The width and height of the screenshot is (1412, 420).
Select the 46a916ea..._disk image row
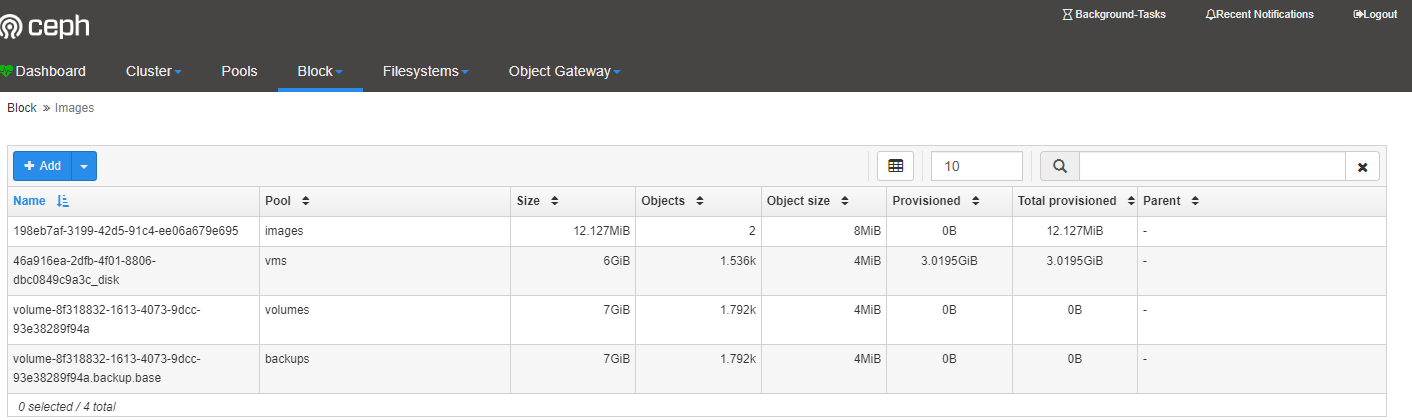697,270
